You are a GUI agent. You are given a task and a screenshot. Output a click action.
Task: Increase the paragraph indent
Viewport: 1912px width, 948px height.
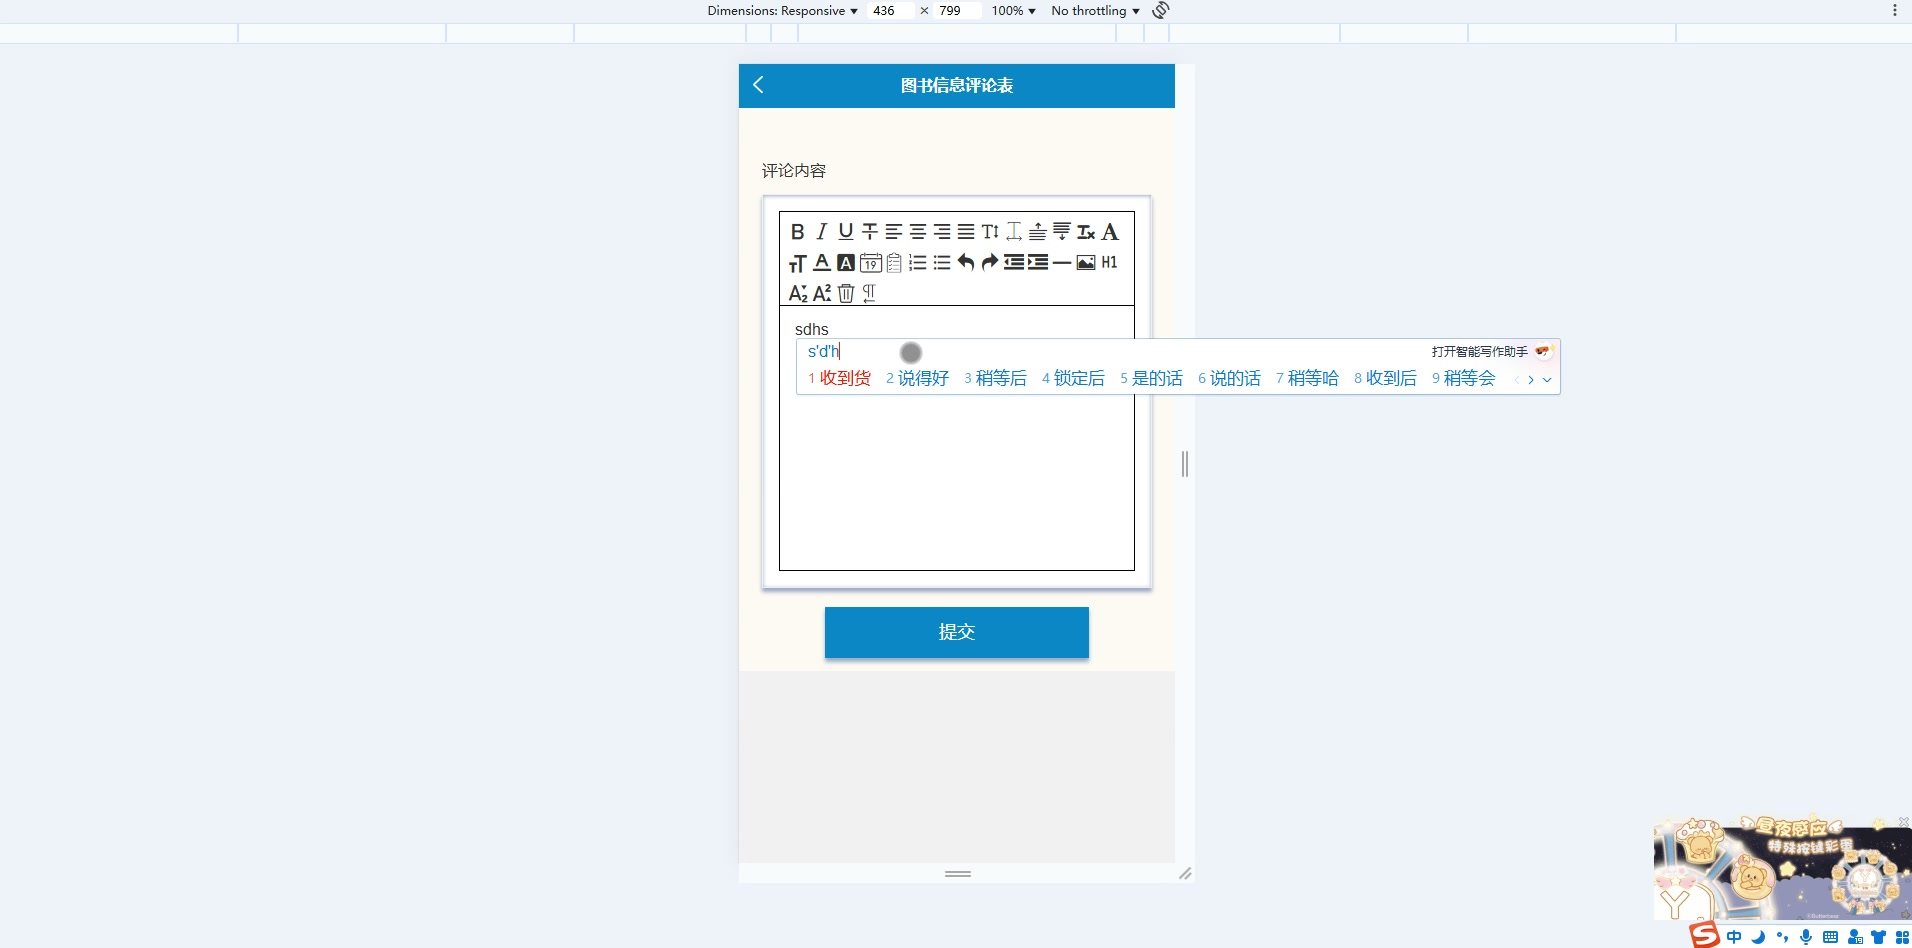(1038, 263)
